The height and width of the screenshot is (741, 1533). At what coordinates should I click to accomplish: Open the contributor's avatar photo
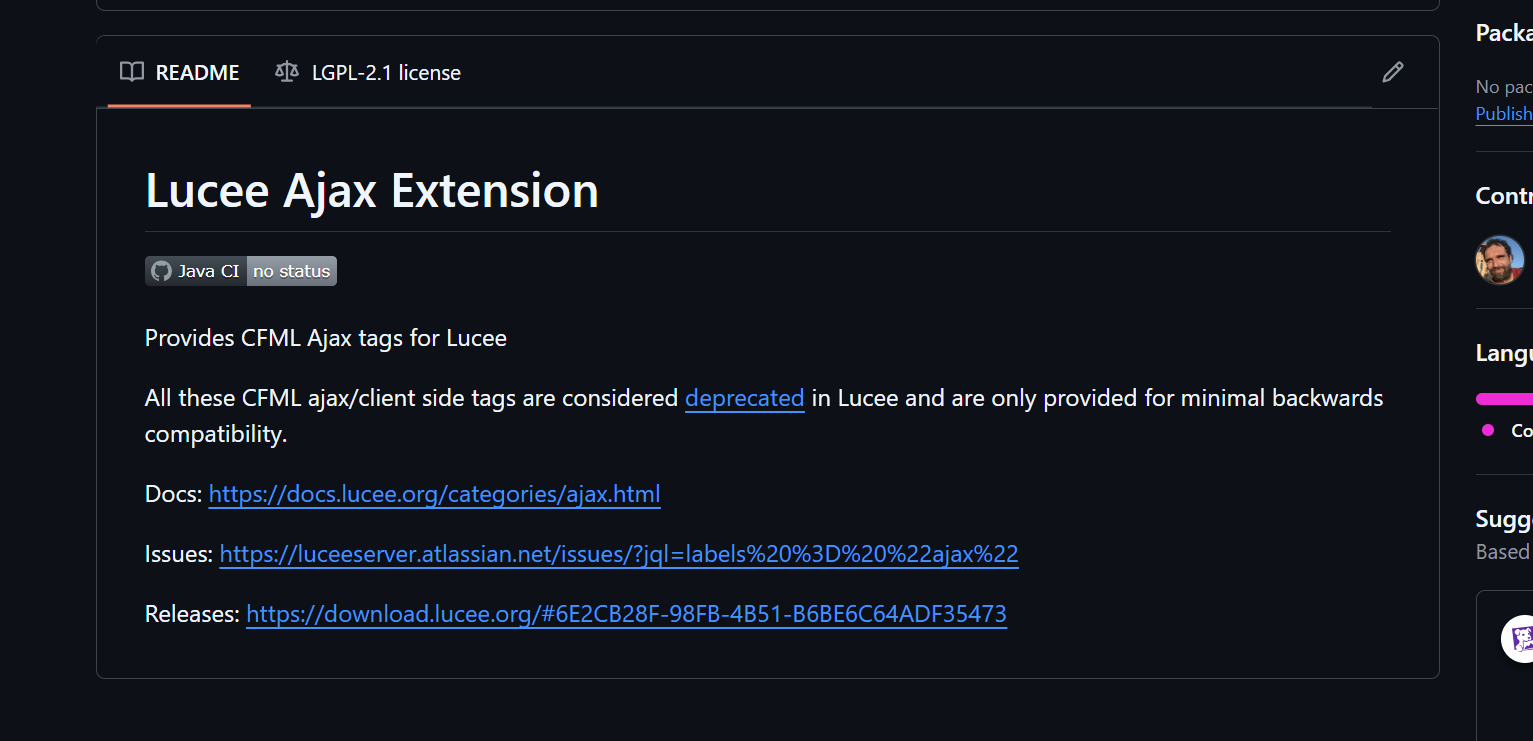tap(1499, 260)
